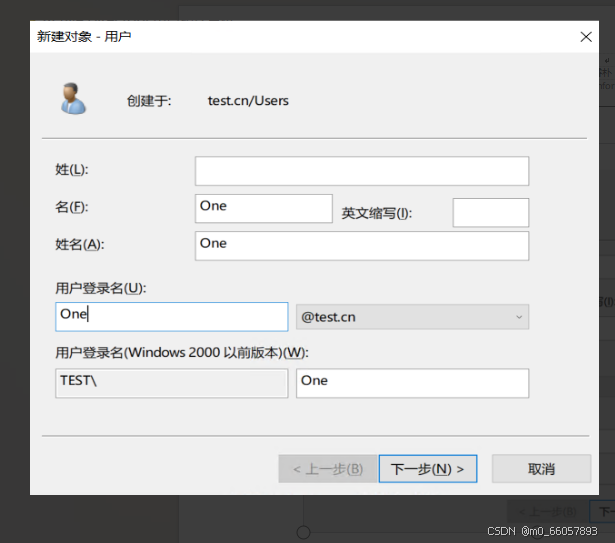Click the user avatar icon
Viewport: 615px width, 543px height.
(x=73, y=98)
